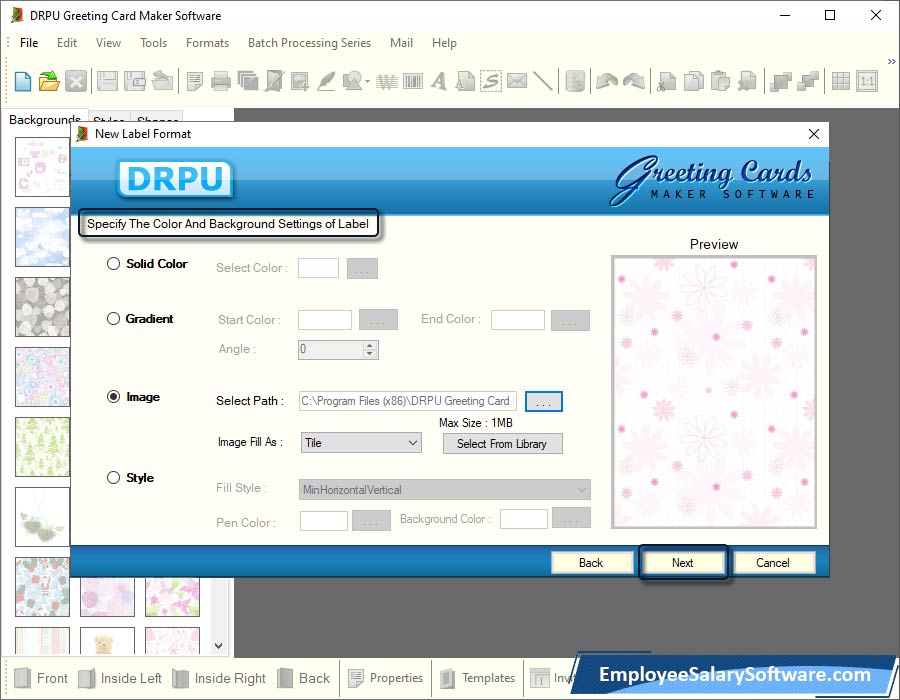Click the backgrounds panel scroll-down arrow
Viewport: 900px width, 700px height.
218,645
